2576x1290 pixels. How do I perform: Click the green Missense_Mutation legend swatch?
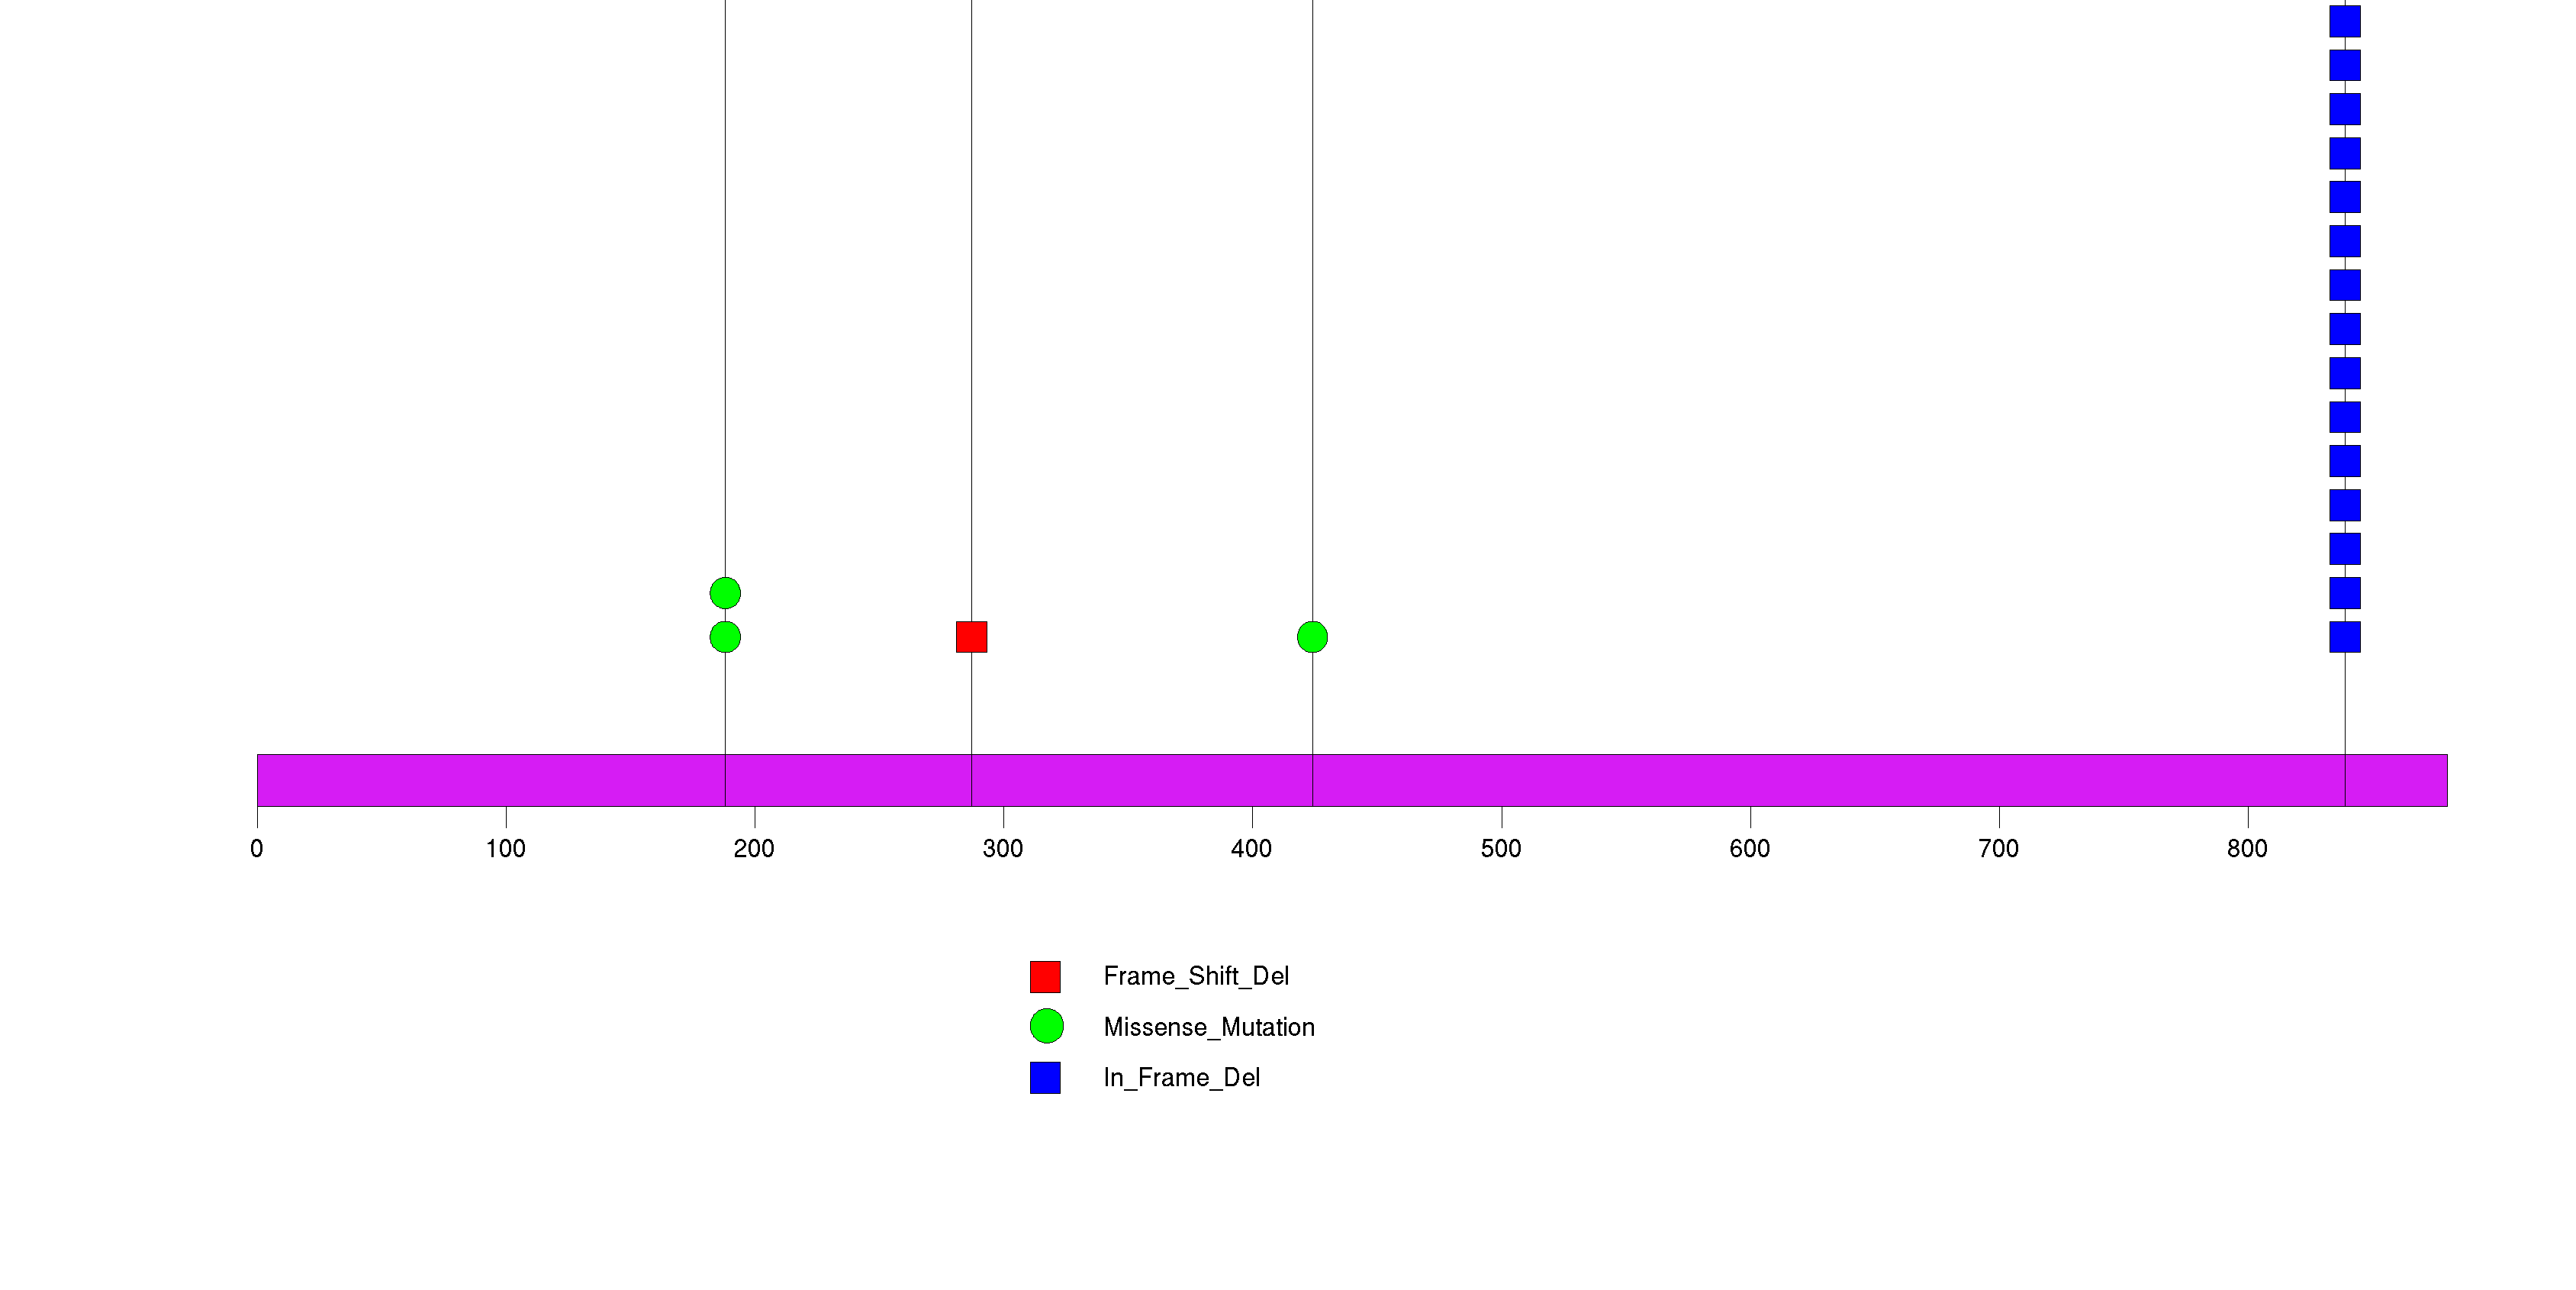click(1046, 1026)
